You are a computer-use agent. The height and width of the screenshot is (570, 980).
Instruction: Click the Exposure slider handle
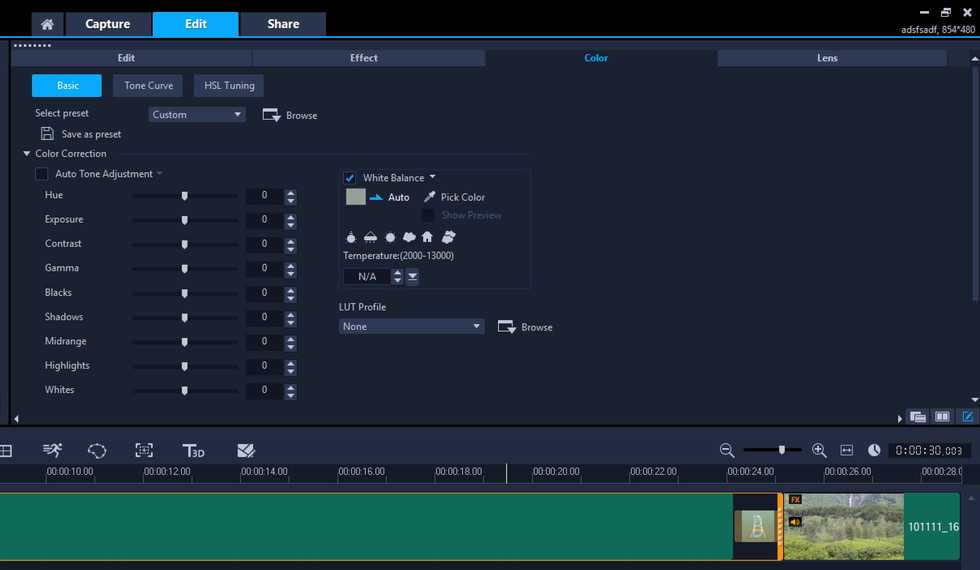(185, 220)
